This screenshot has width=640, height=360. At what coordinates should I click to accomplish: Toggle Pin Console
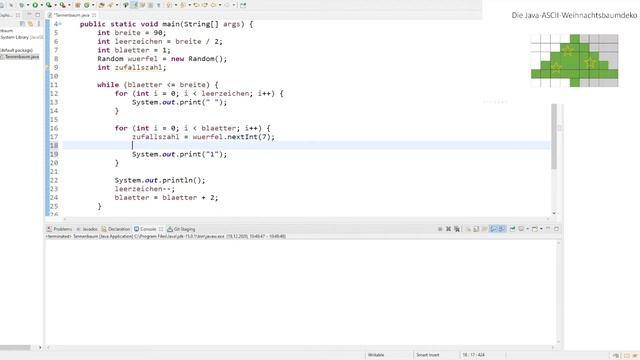tap(512, 229)
